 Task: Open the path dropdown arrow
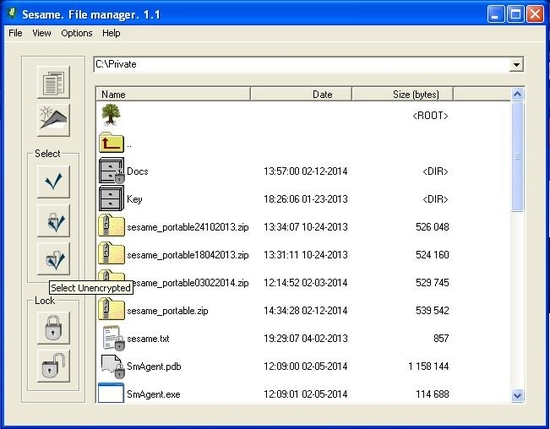tap(516, 65)
